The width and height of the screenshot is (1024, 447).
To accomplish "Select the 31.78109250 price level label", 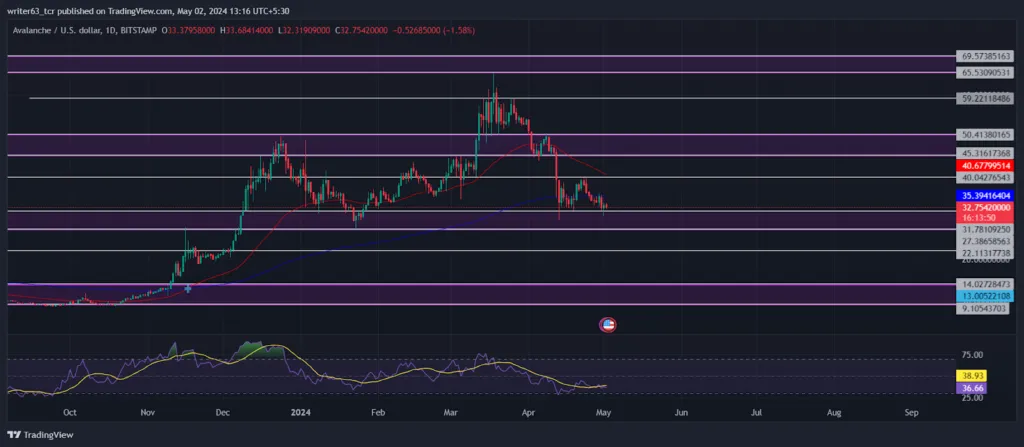I will point(984,230).
